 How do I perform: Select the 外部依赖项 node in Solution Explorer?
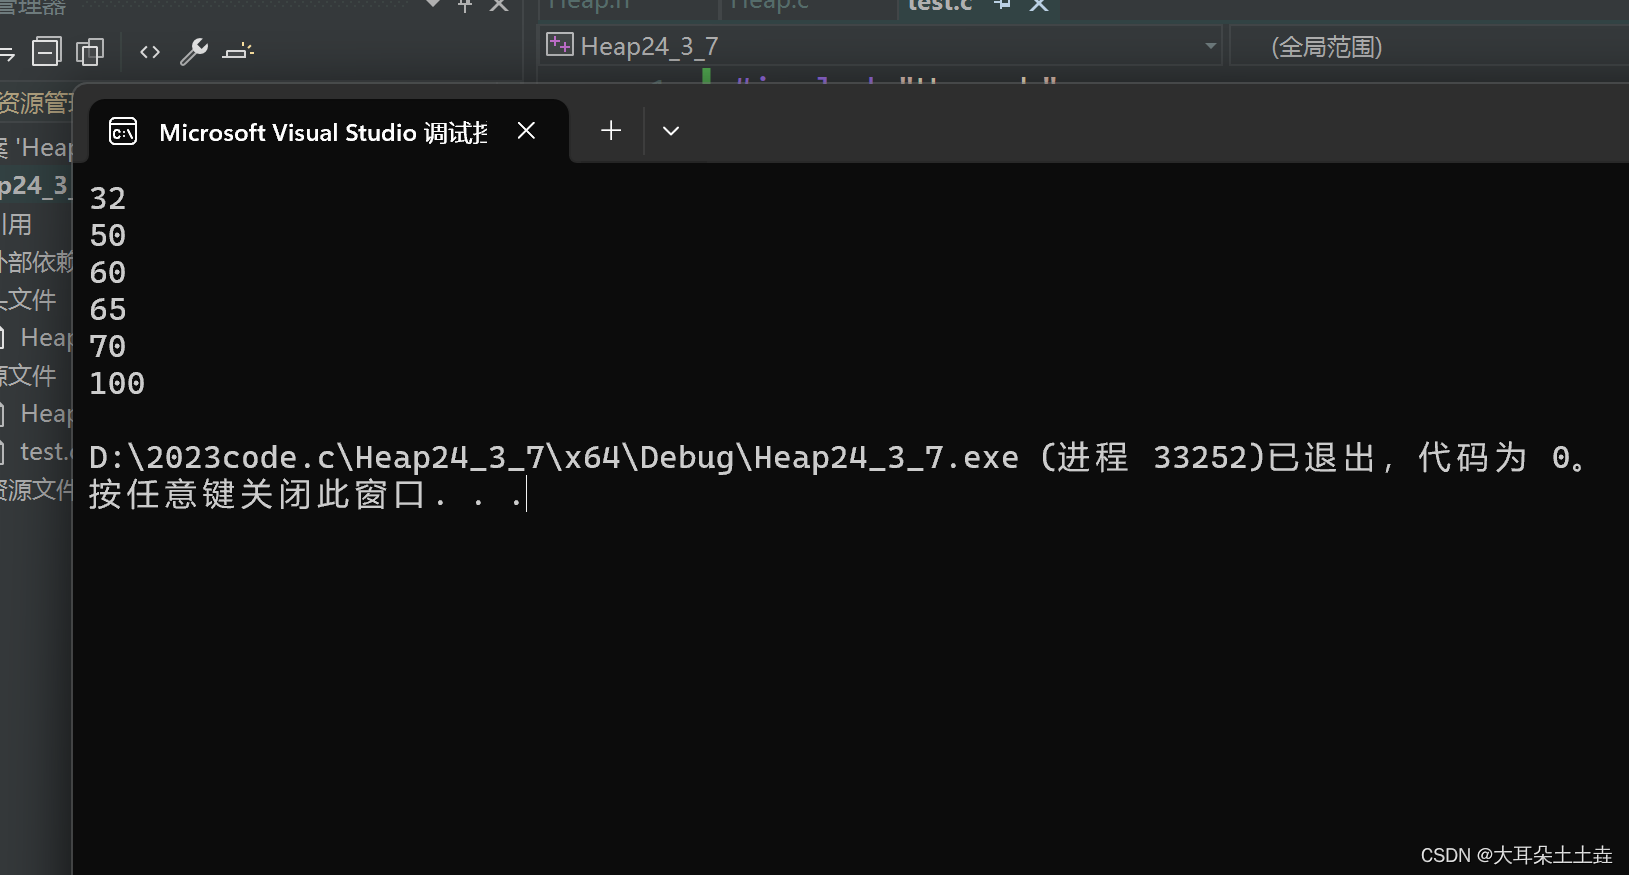(36, 261)
